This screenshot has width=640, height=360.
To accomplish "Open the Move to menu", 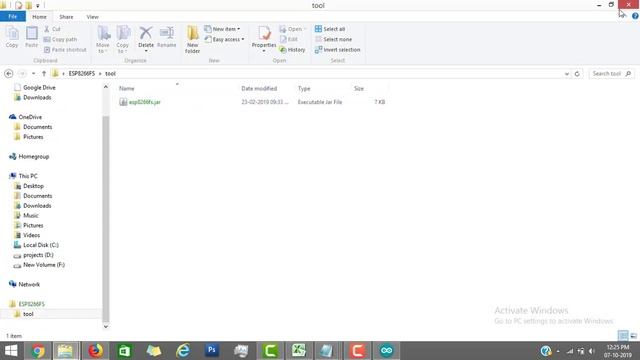I will point(103,39).
